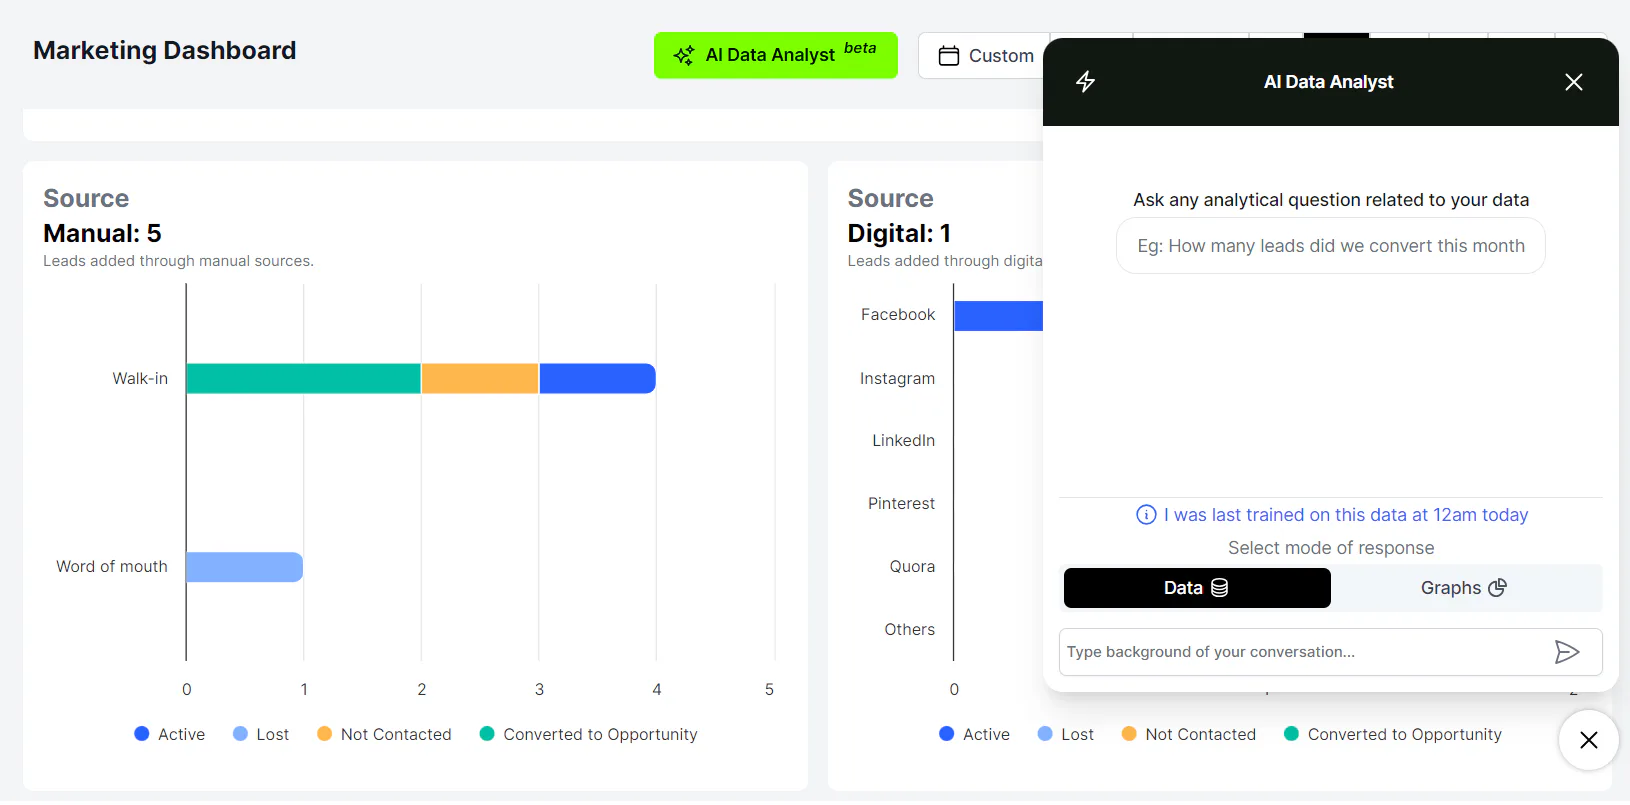Click the 'Pinterest' axis label
The height and width of the screenshot is (805, 1630).
click(x=901, y=504)
